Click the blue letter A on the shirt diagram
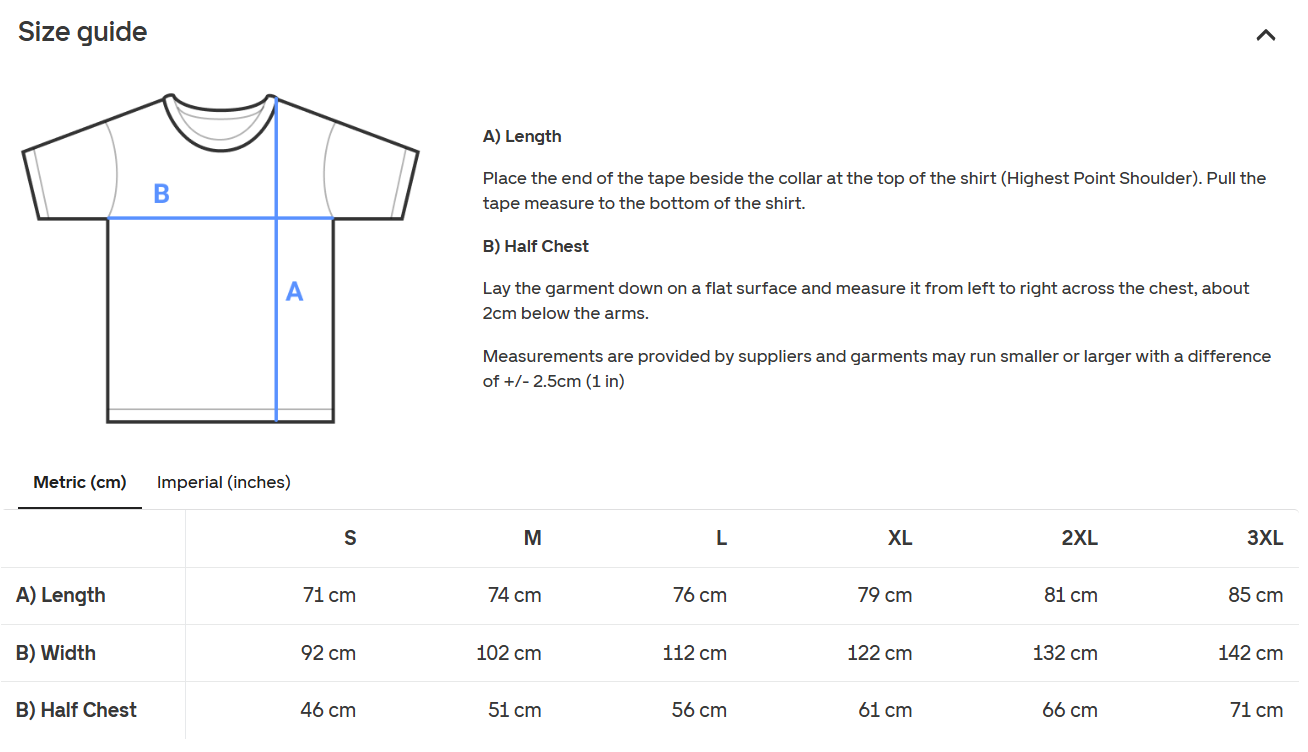1308x752 pixels. coord(294,292)
